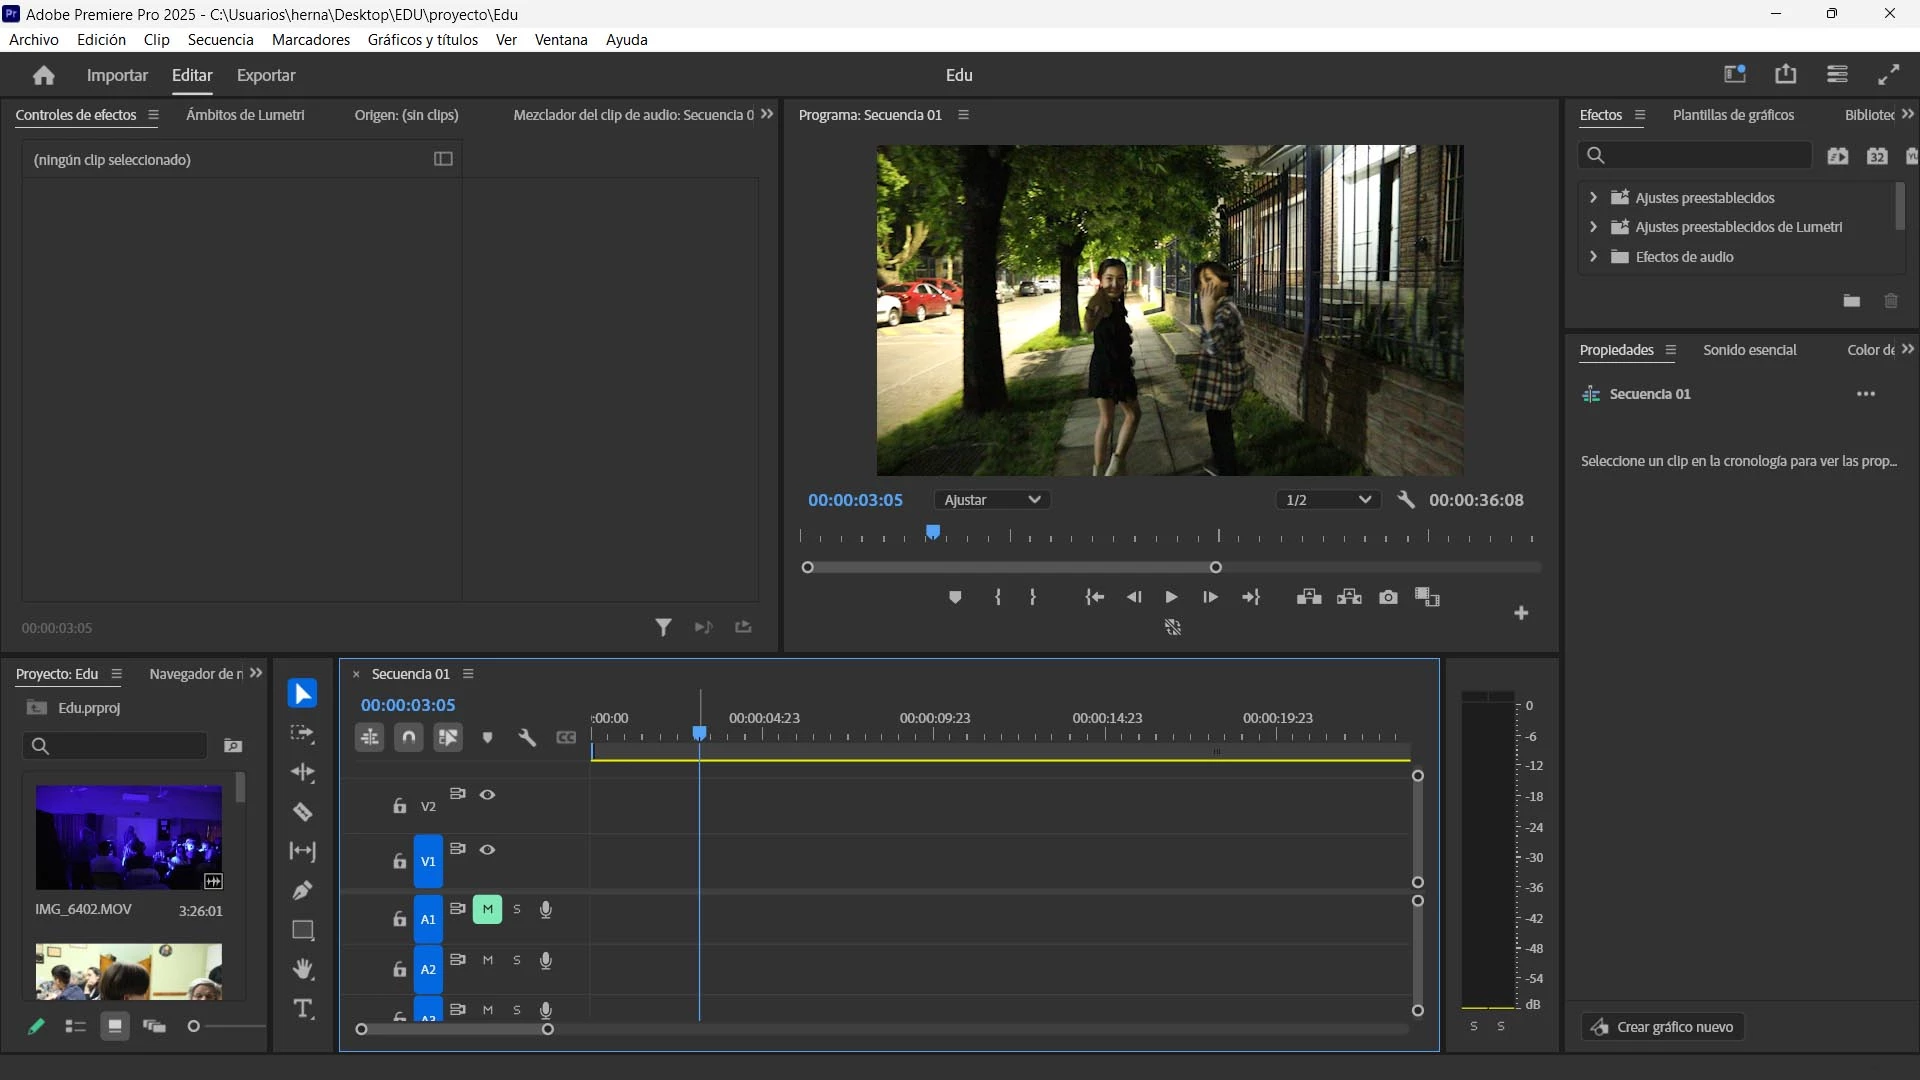Select the Ripple Edit tool
The height and width of the screenshot is (1080, 1920).
pyautogui.click(x=302, y=772)
